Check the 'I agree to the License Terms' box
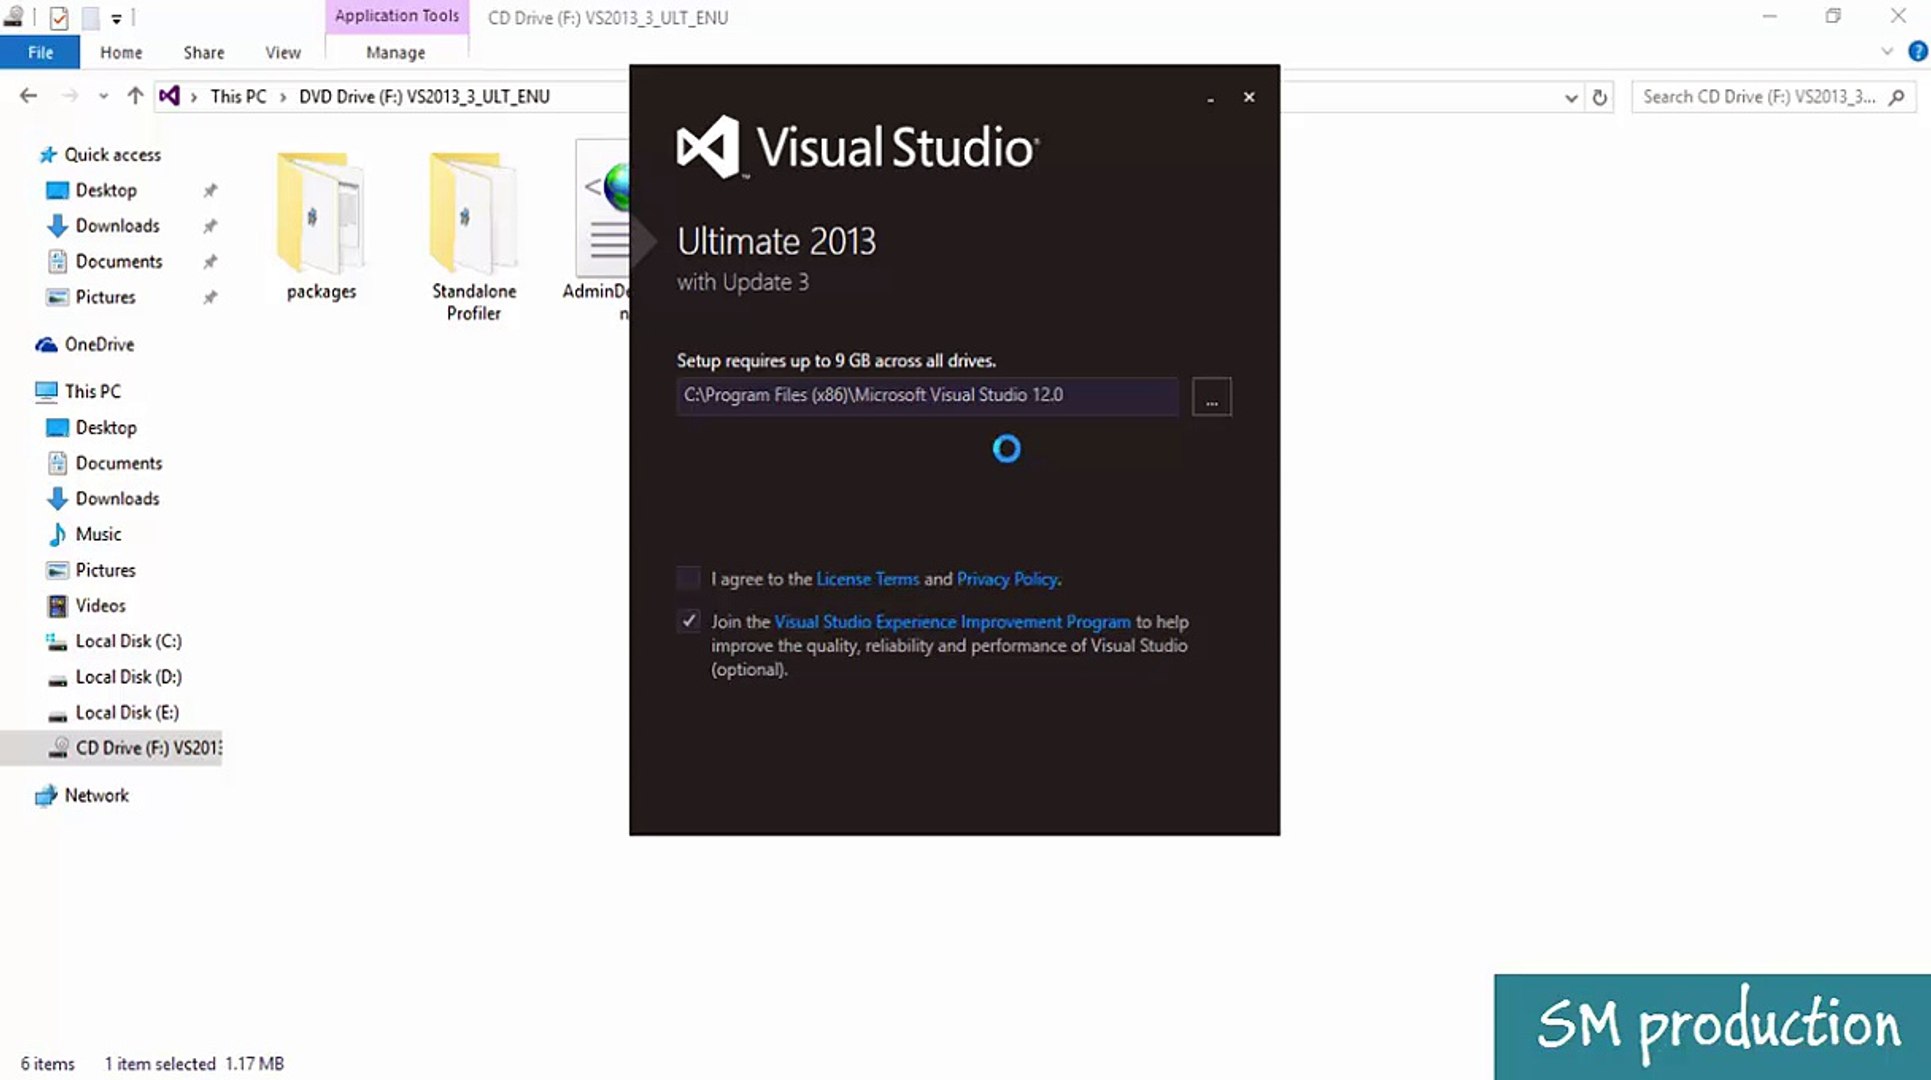The height and width of the screenshot is (1080, 1931). [x=688, y=578]
